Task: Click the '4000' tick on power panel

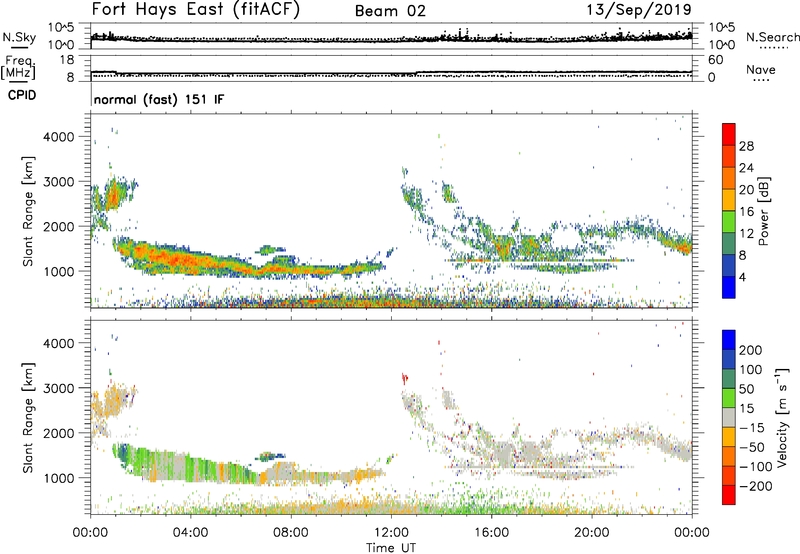Action: coord(59,137)
